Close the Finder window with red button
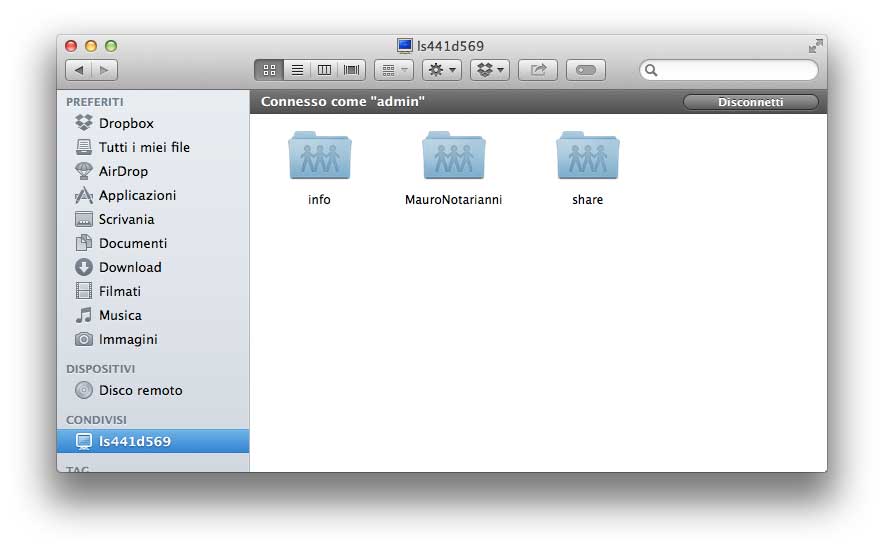Image resolution: width=884 pixels, height=551 pixels. pyautogui.click(x=71, y=46)
